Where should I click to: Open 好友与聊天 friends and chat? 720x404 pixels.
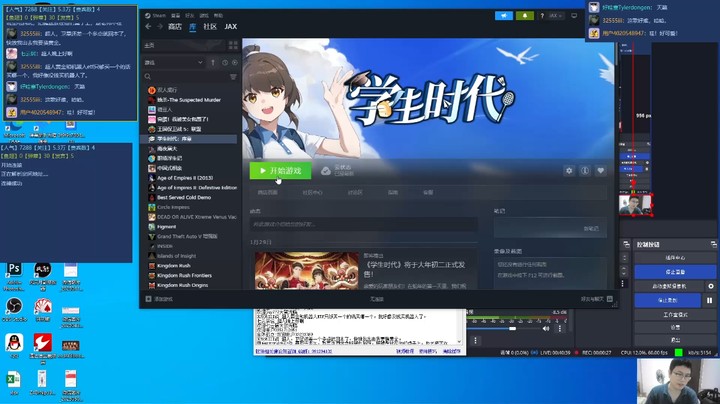597,299
